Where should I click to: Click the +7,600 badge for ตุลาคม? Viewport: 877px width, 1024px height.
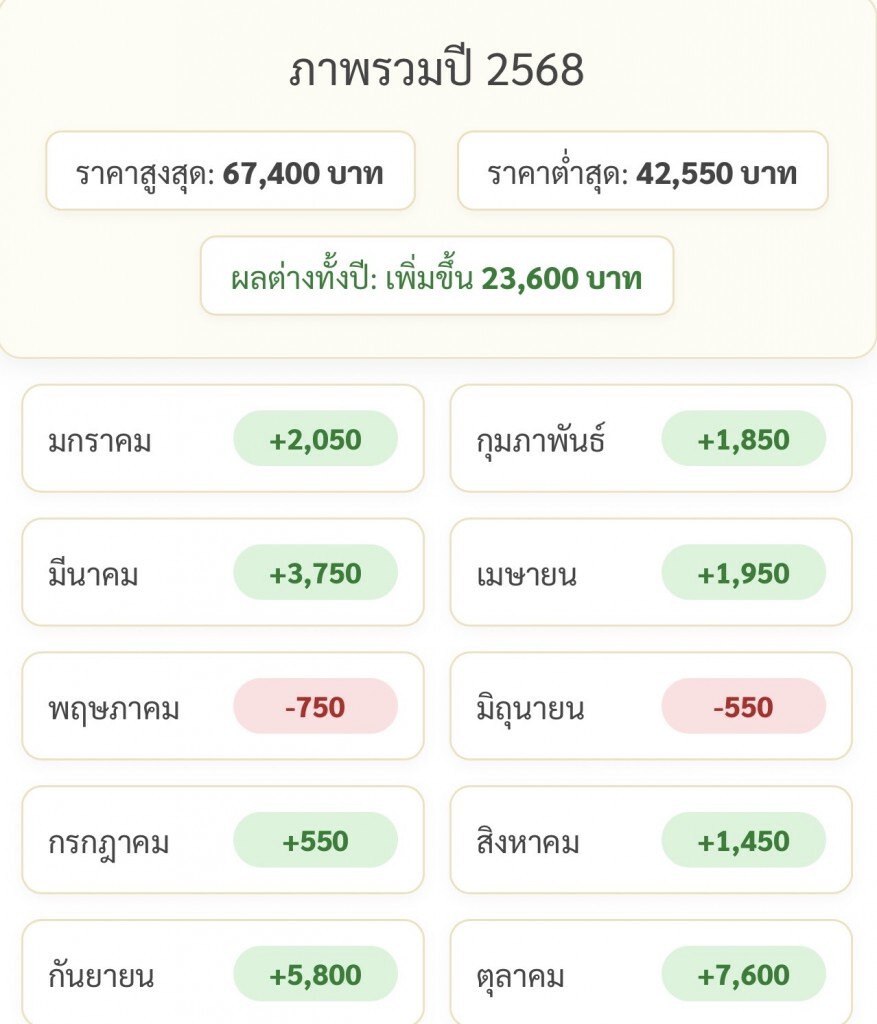coord(744,975)
